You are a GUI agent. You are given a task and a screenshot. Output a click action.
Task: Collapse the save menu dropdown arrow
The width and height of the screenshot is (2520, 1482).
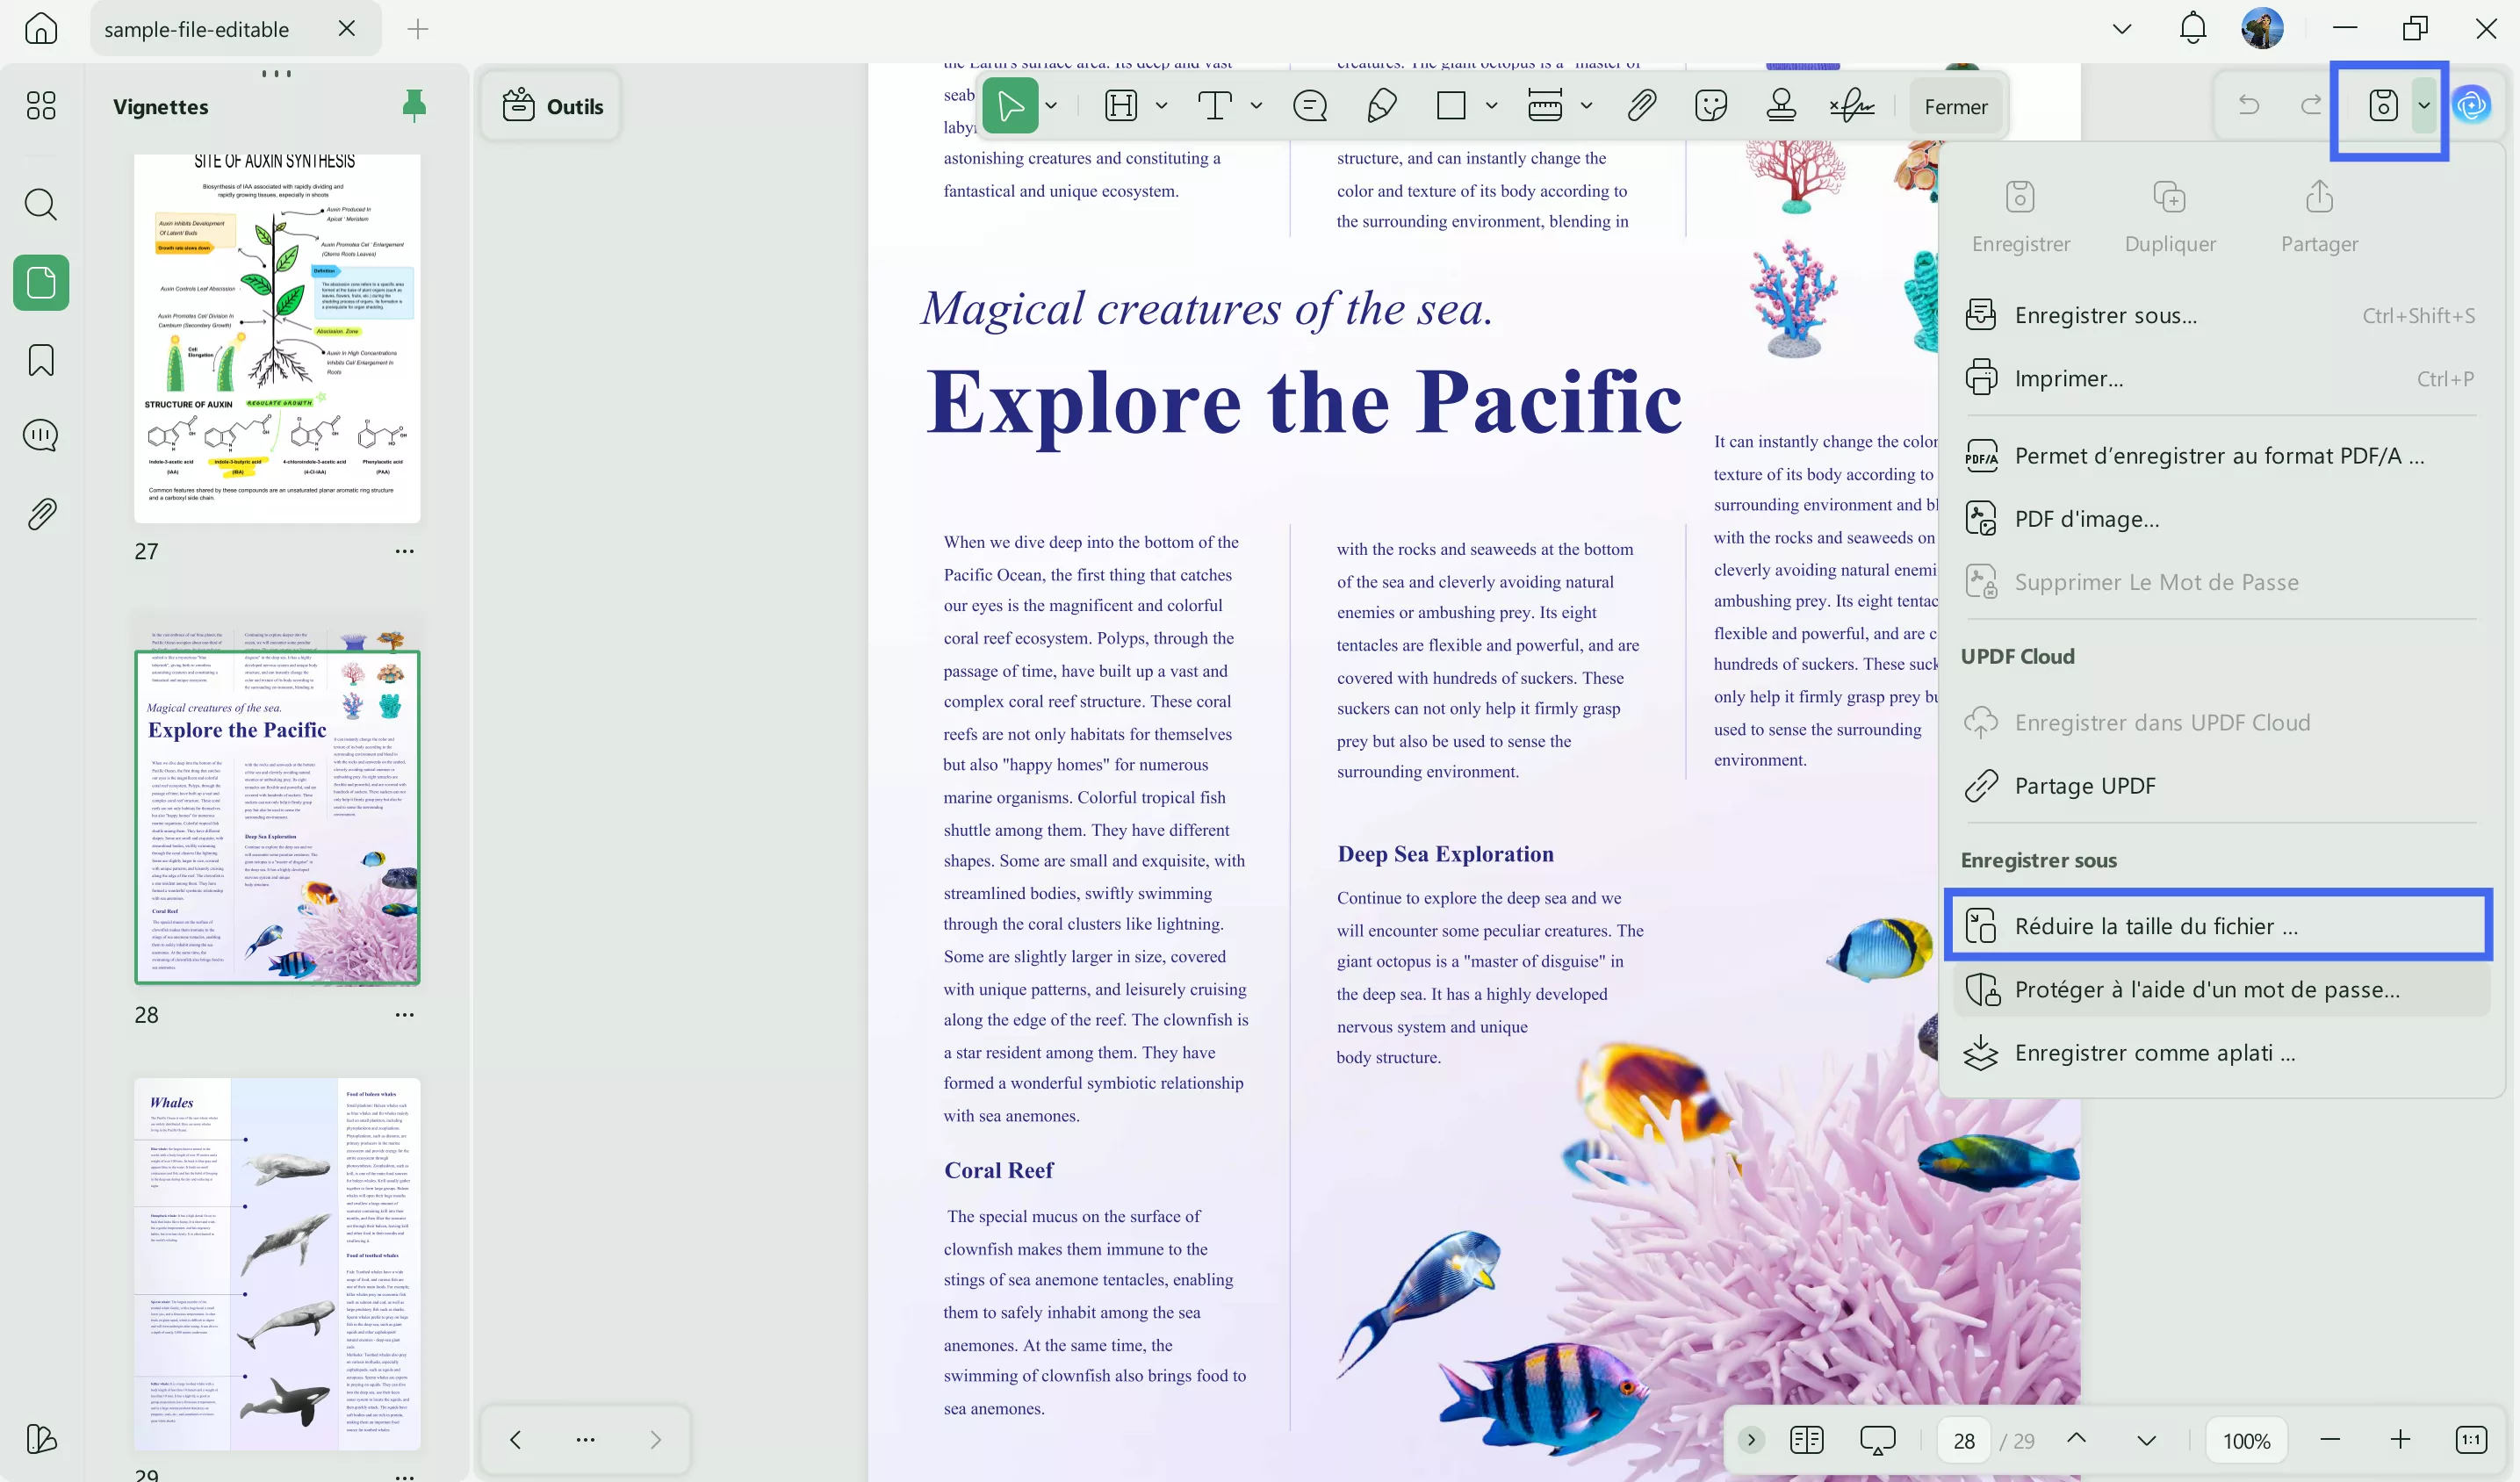tap(2424, 105)
